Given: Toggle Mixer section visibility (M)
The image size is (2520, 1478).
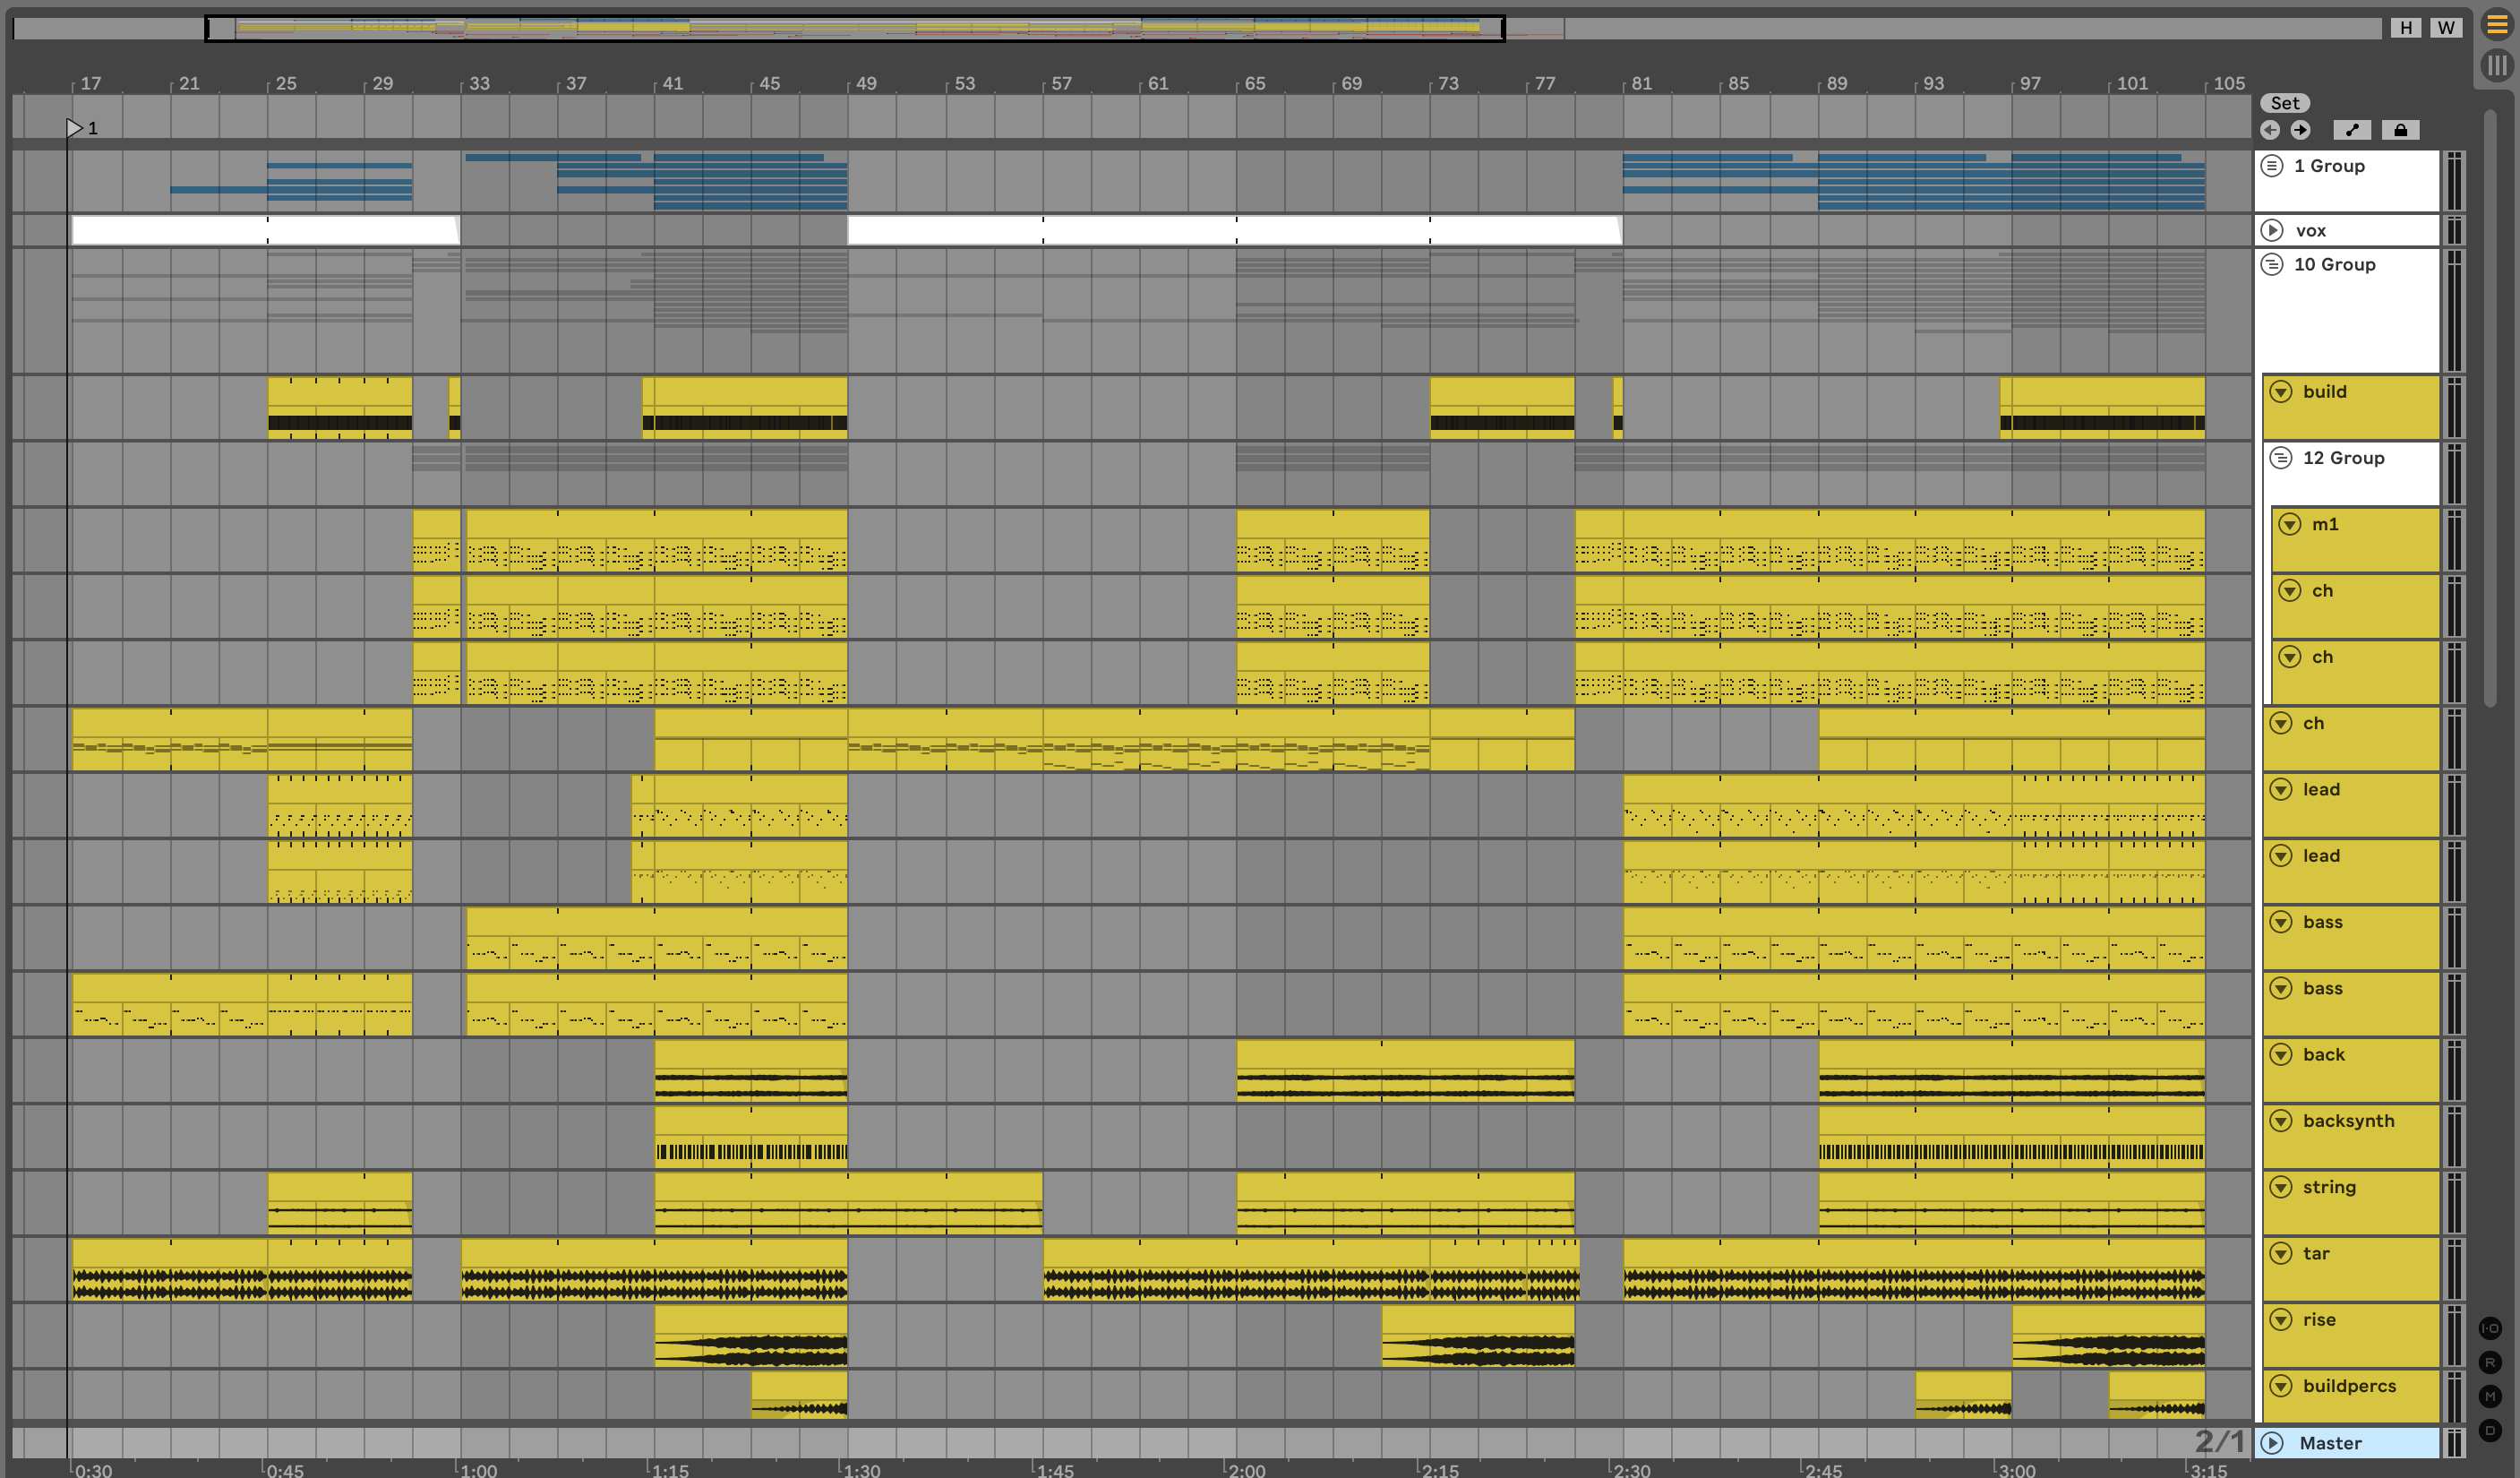Looking at the screenshot, I should click(2490, 1396).
